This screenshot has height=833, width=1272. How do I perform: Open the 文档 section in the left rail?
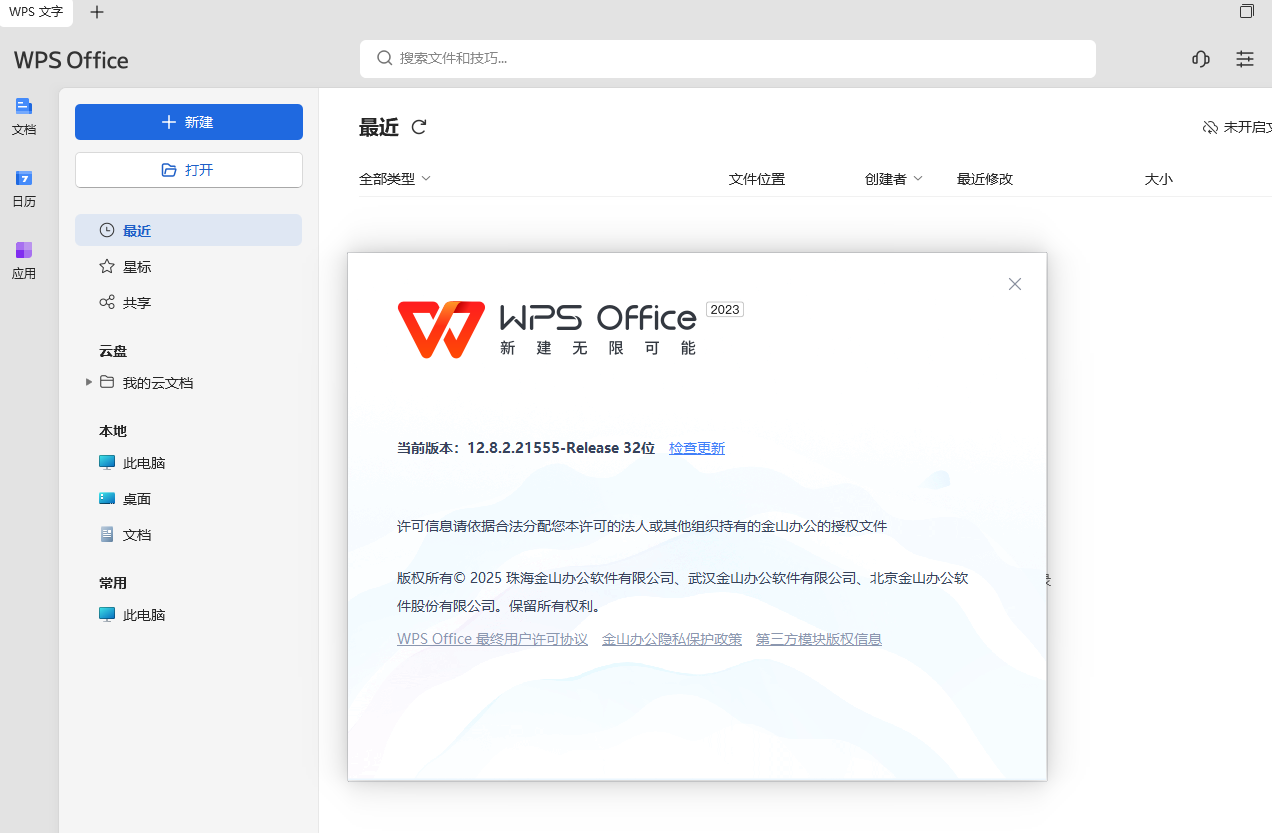24,116
